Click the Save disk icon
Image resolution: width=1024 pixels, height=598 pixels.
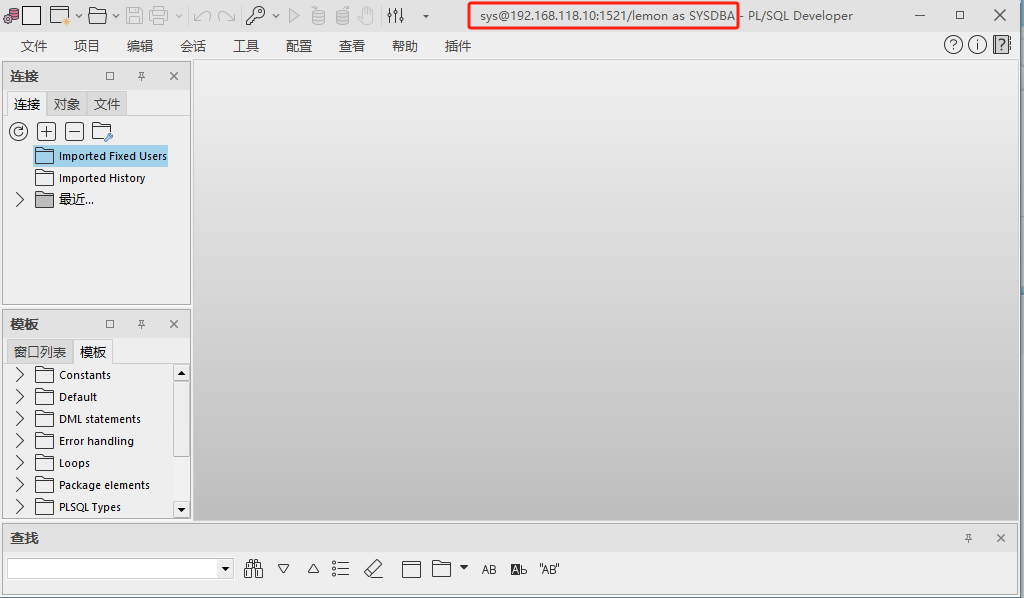[134, 15]
